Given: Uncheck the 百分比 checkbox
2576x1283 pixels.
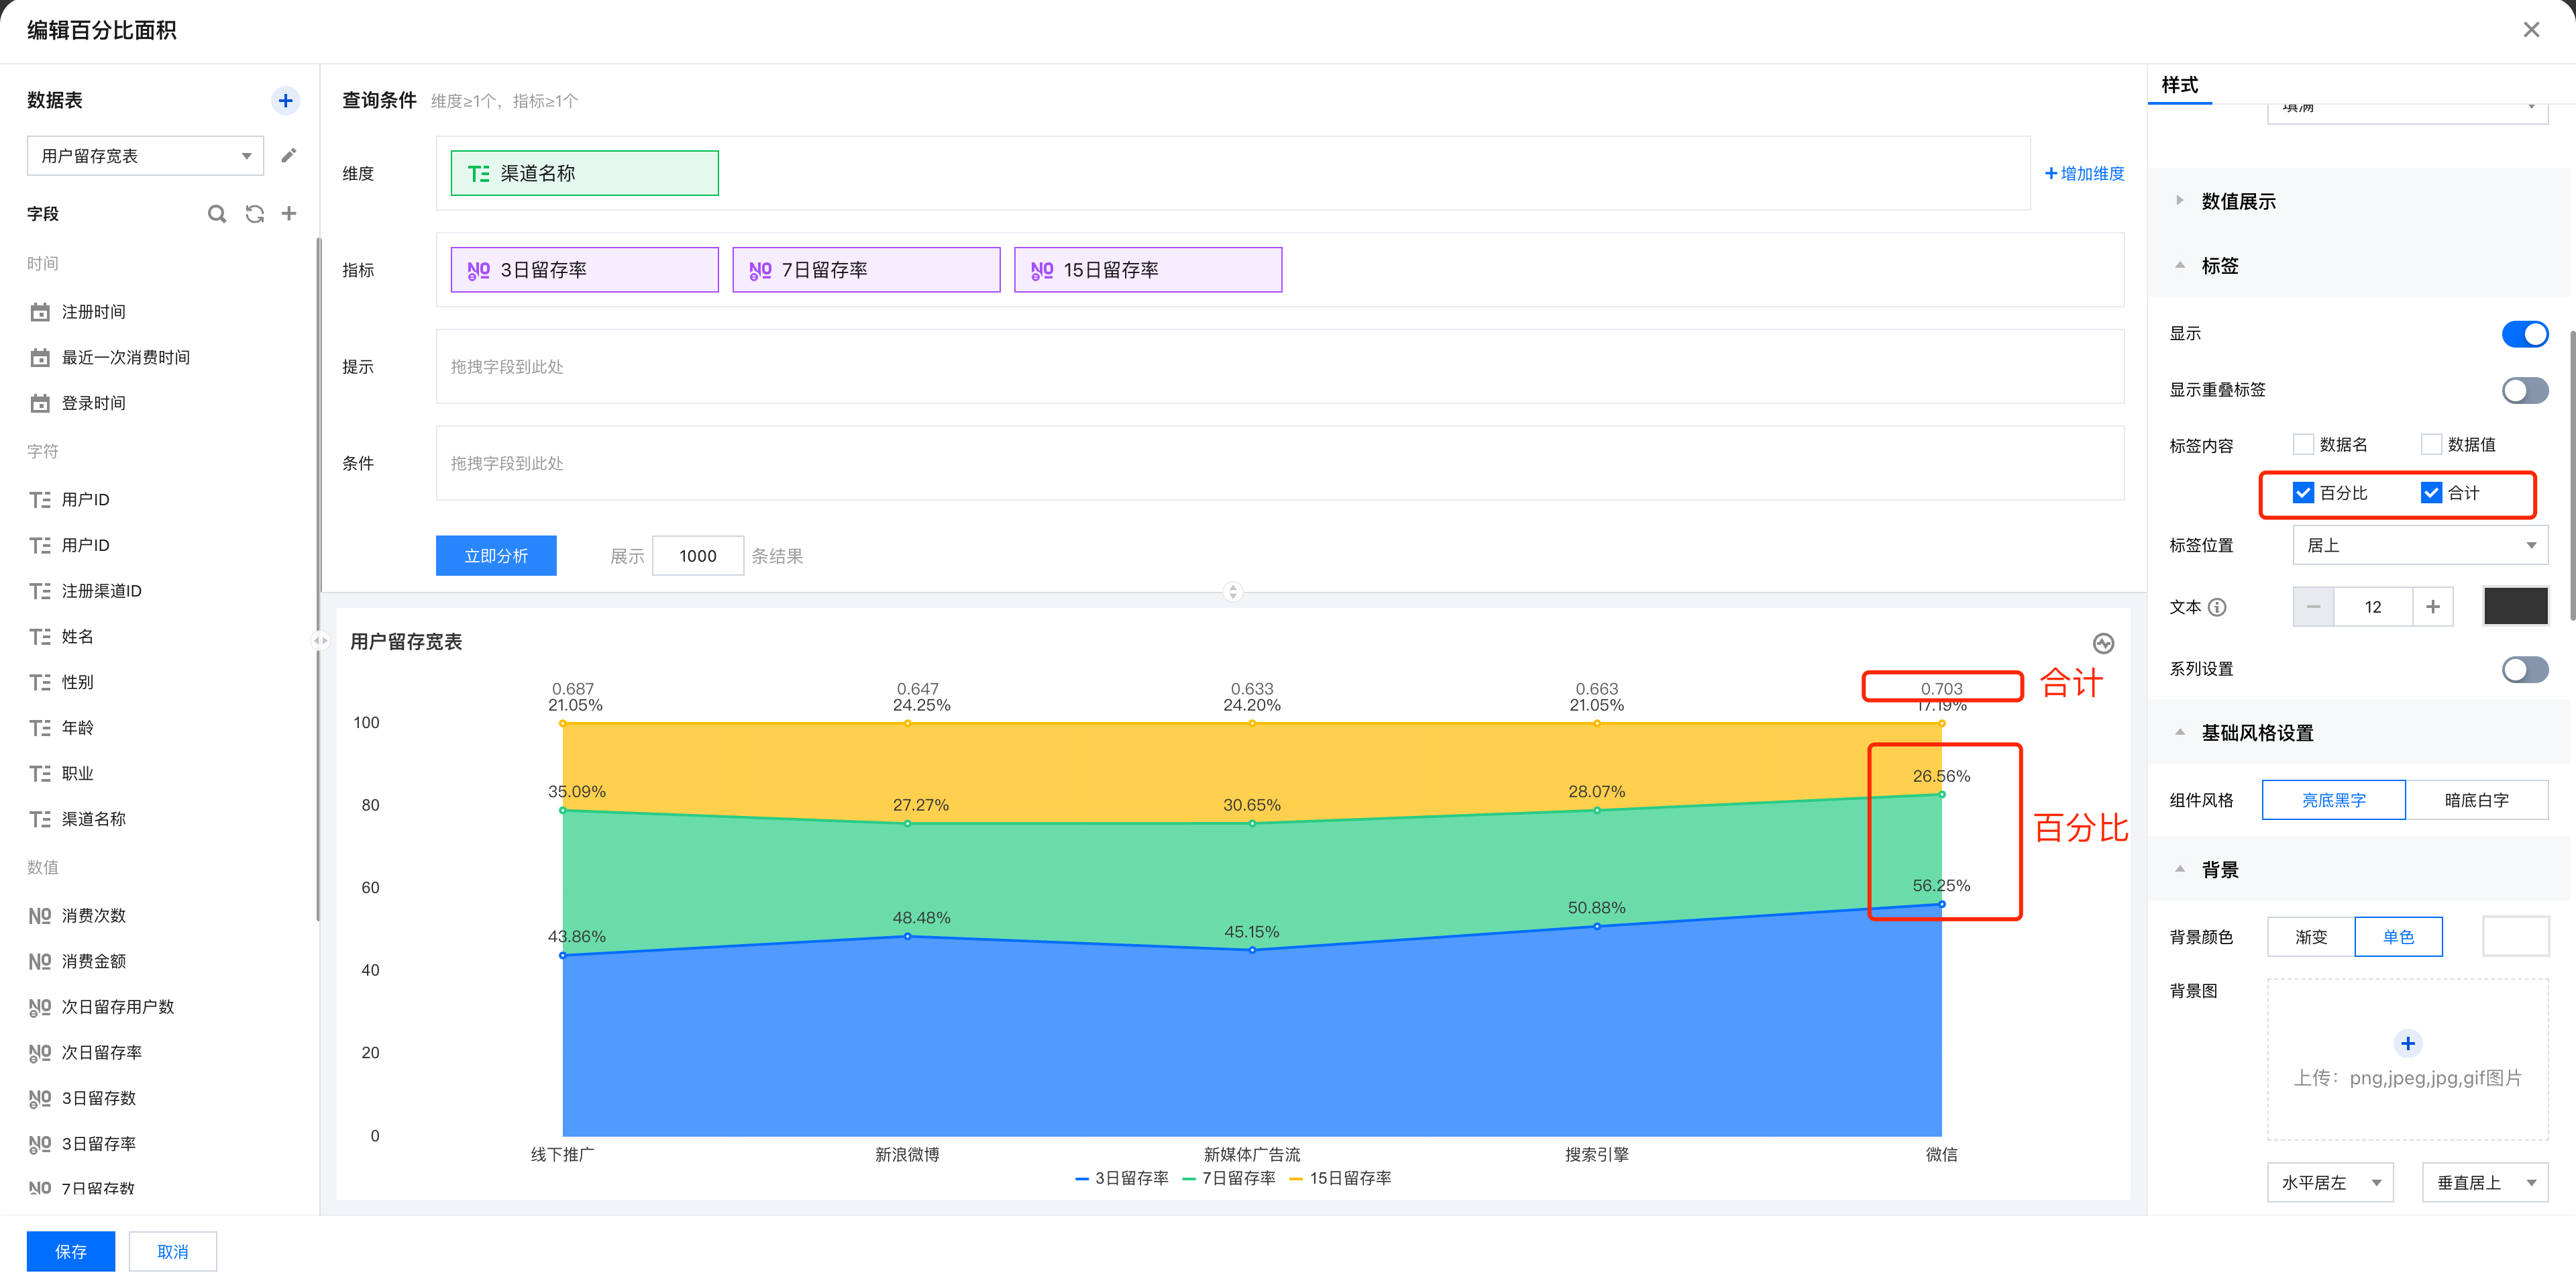Looking at the screenshot, I should pos(2303,493).
